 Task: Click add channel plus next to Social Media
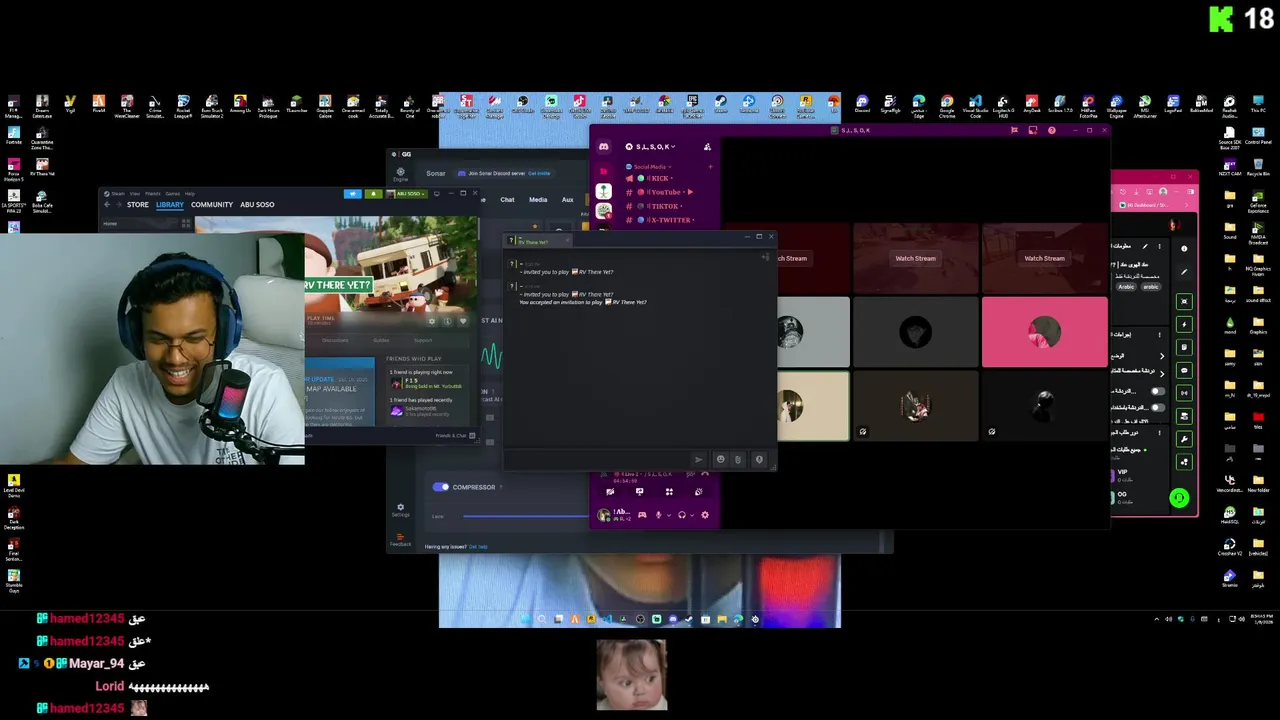point(710,167)
